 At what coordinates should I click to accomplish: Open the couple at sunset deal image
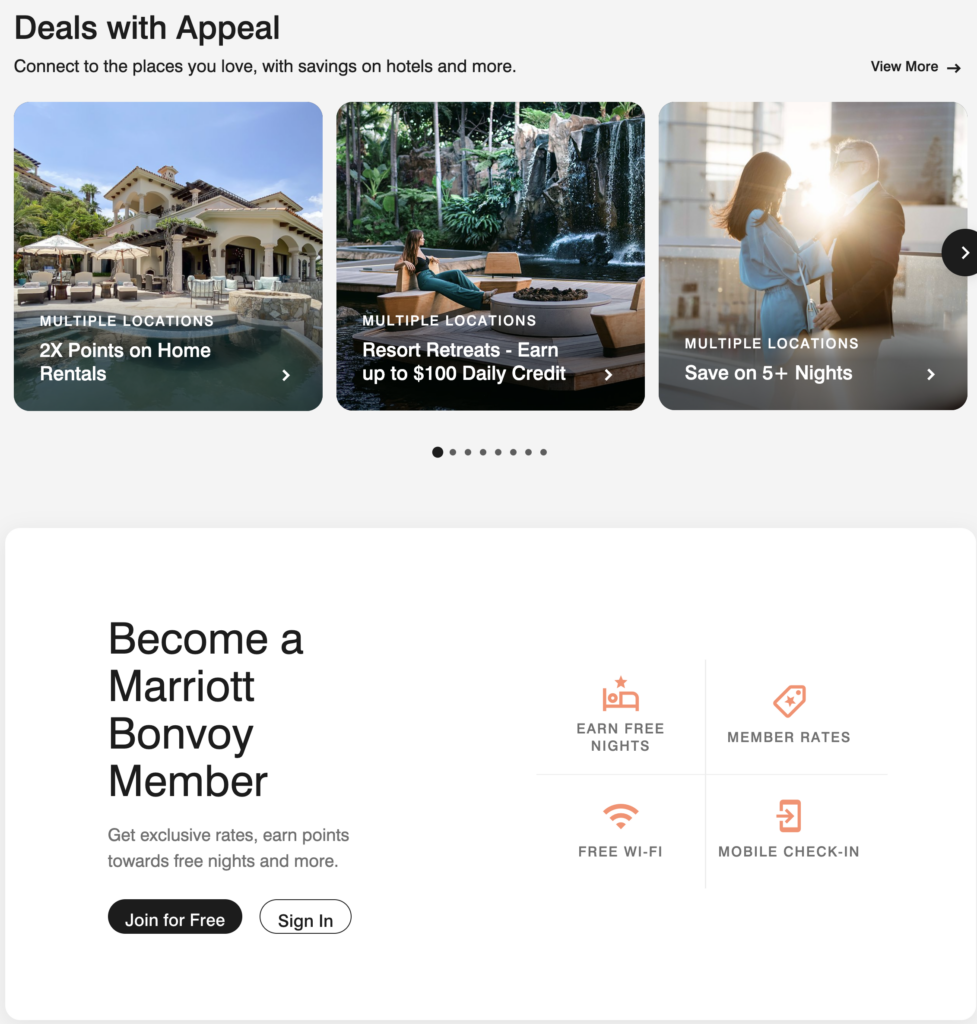pos(813,256)
